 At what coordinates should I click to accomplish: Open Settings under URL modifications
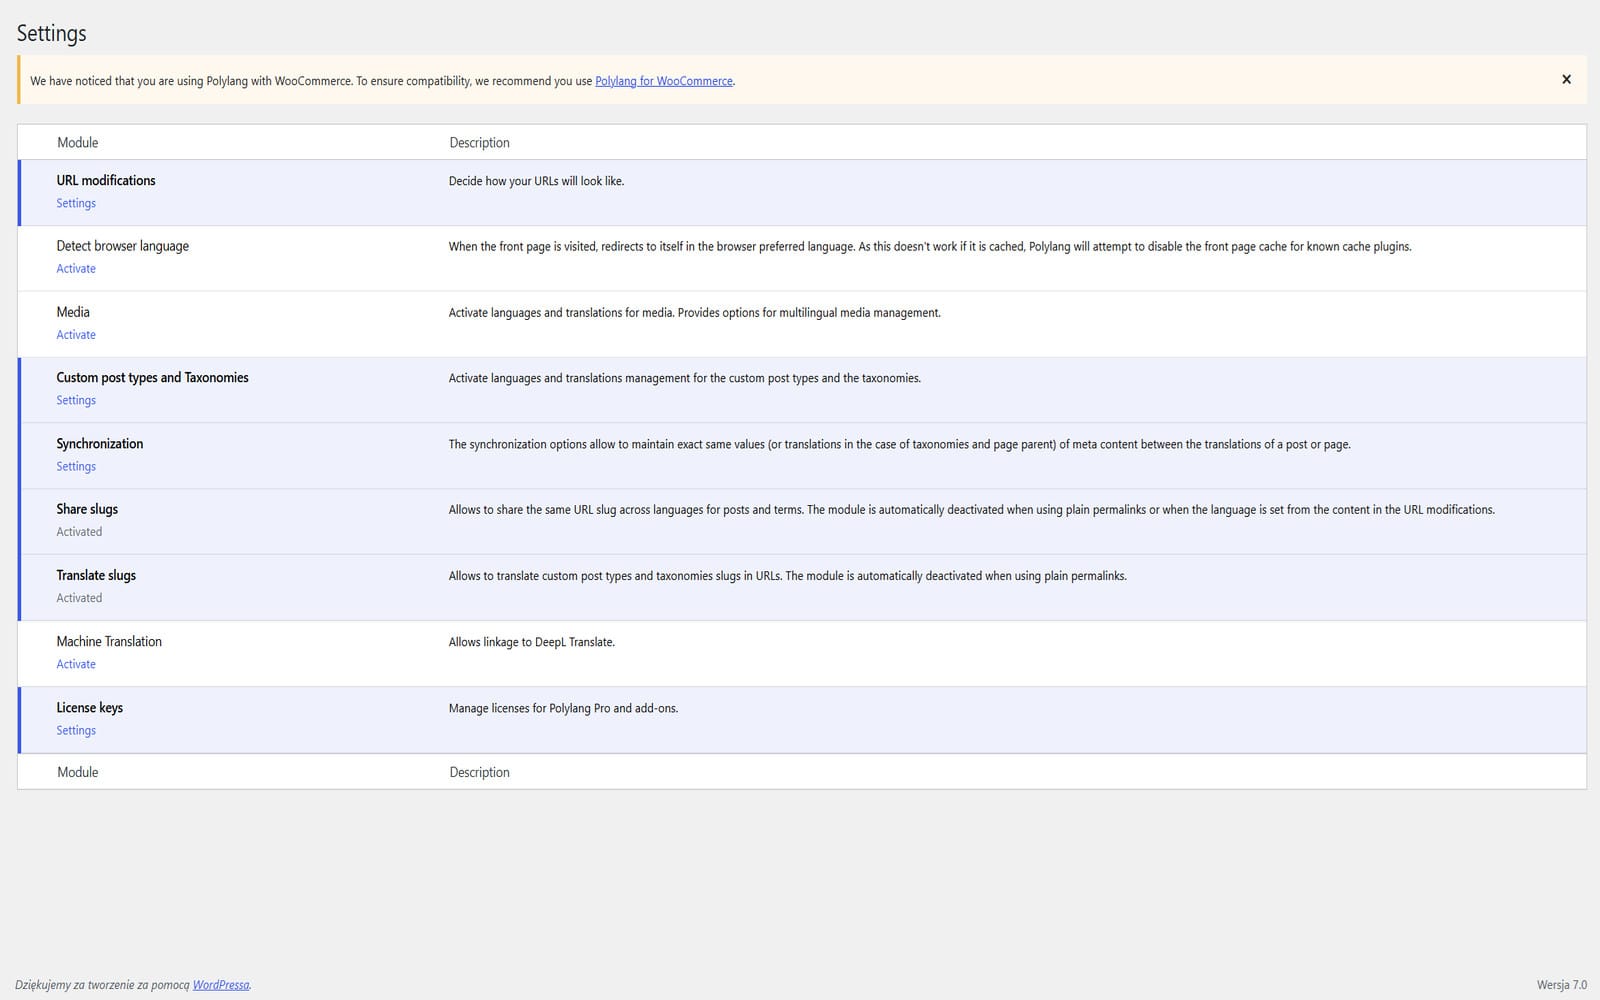pos(76,203)
